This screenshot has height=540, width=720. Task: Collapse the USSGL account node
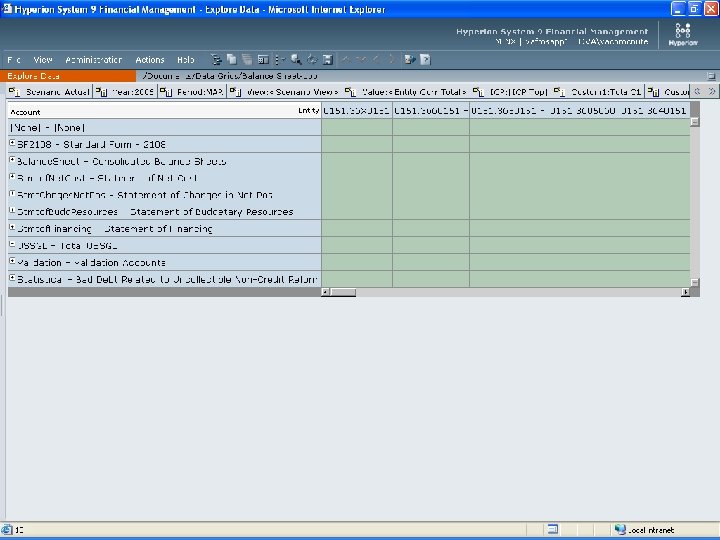(x=13, y=244)
